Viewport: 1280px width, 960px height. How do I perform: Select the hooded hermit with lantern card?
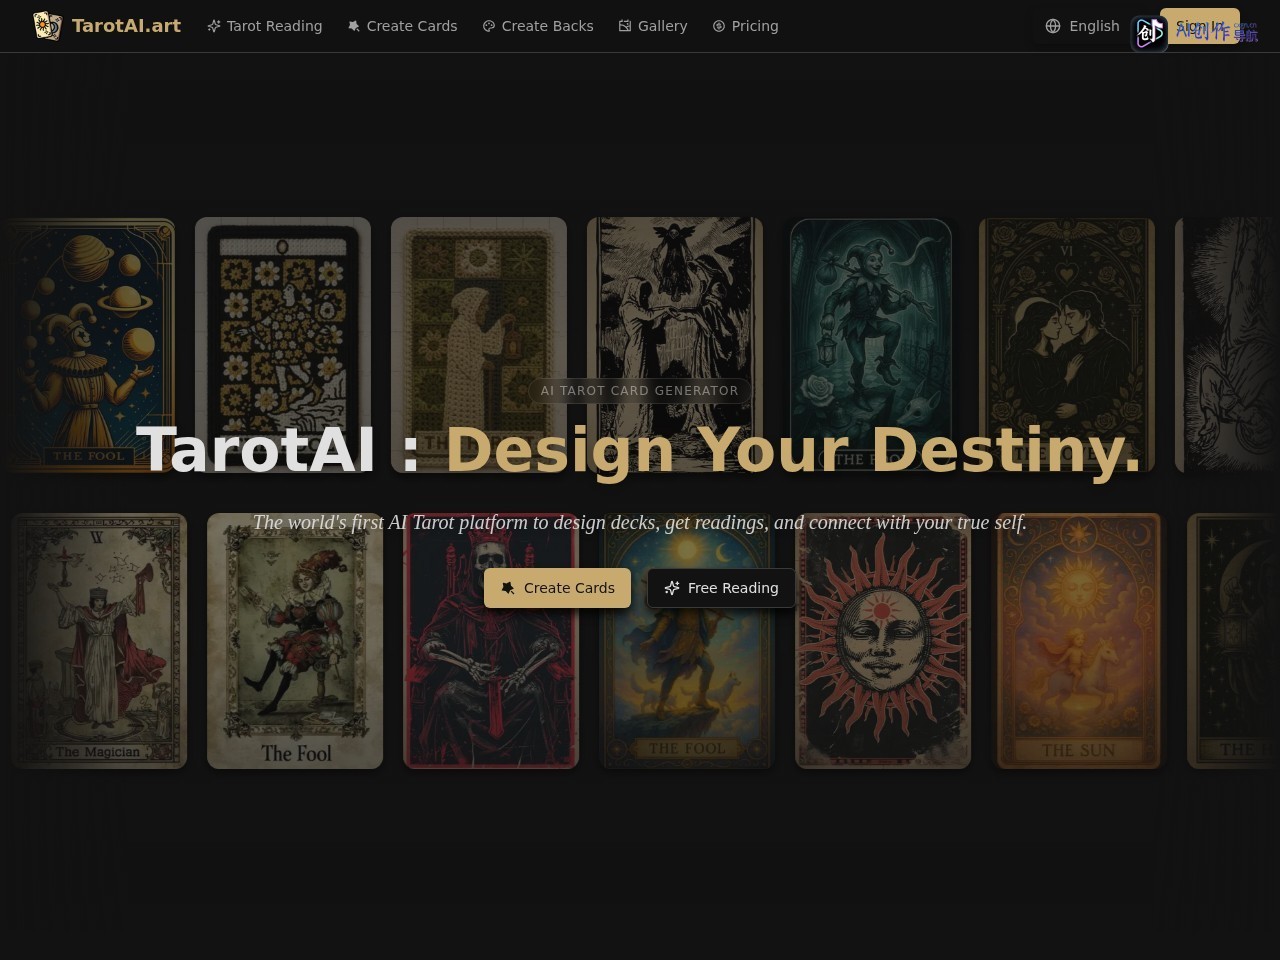click(479, 345)
